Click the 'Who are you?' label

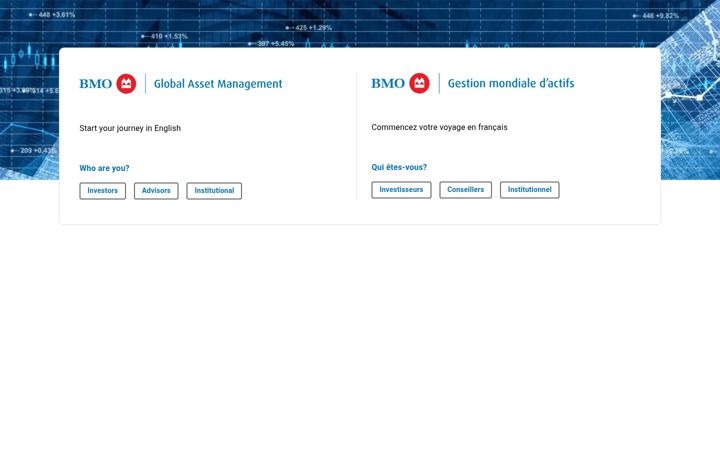click(x=104, y=168)
